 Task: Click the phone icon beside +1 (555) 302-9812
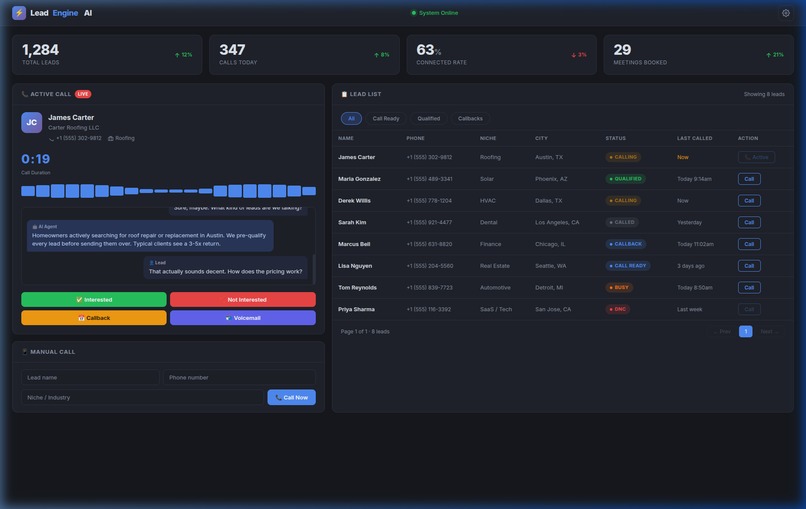point(51,138)
